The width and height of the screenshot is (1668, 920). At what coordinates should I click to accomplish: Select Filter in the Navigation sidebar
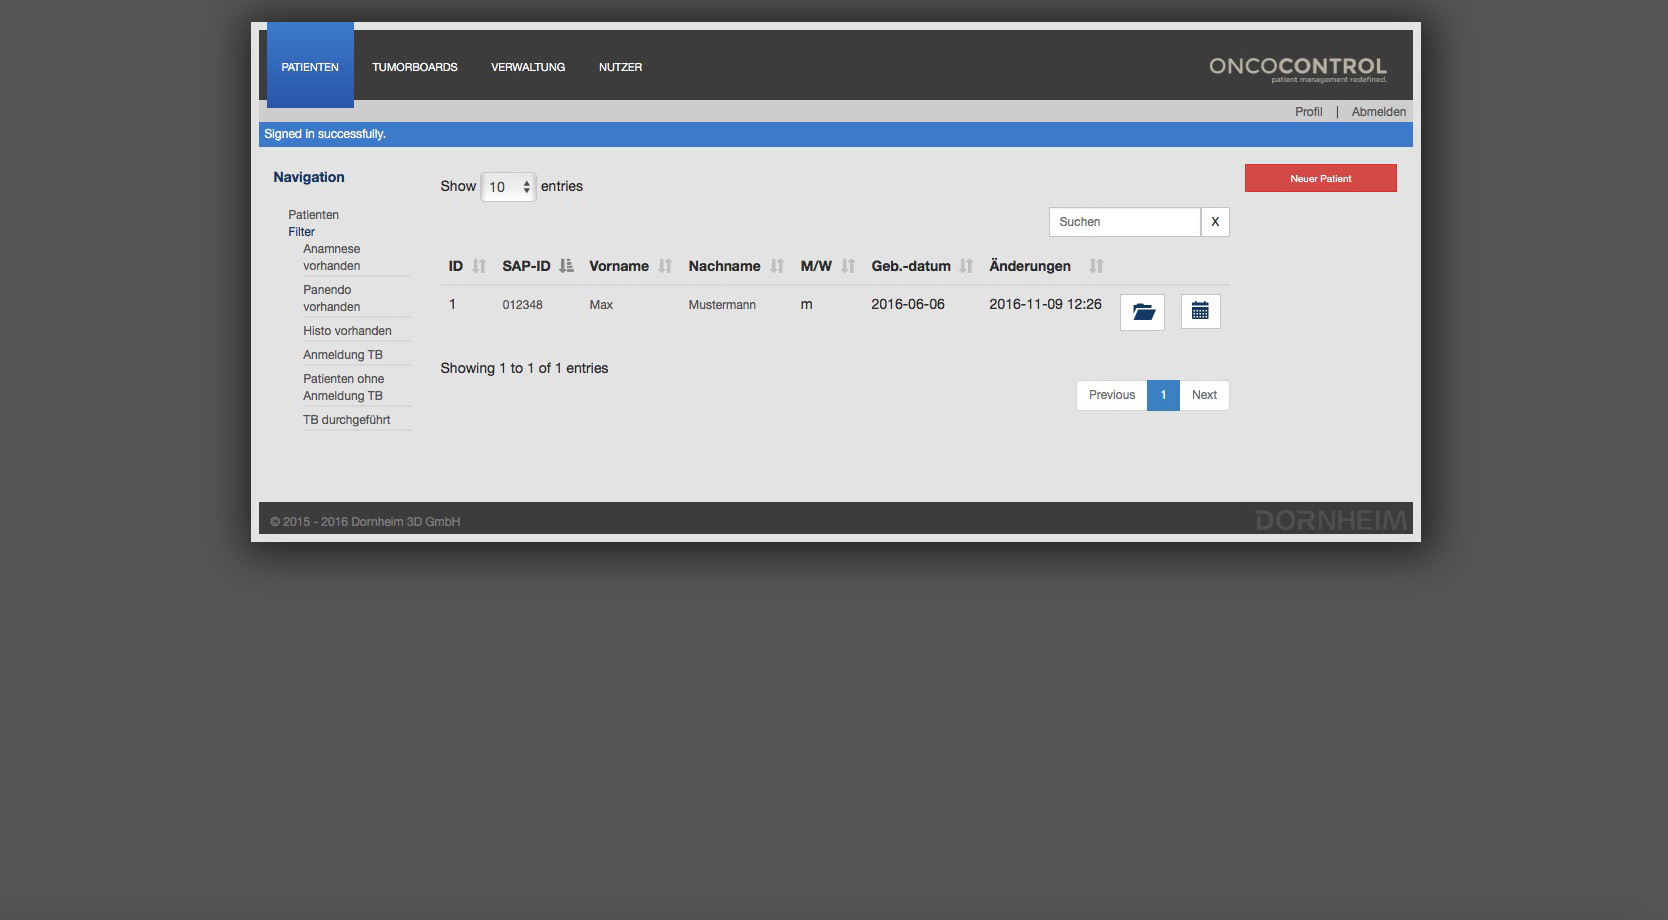(301, 232)
